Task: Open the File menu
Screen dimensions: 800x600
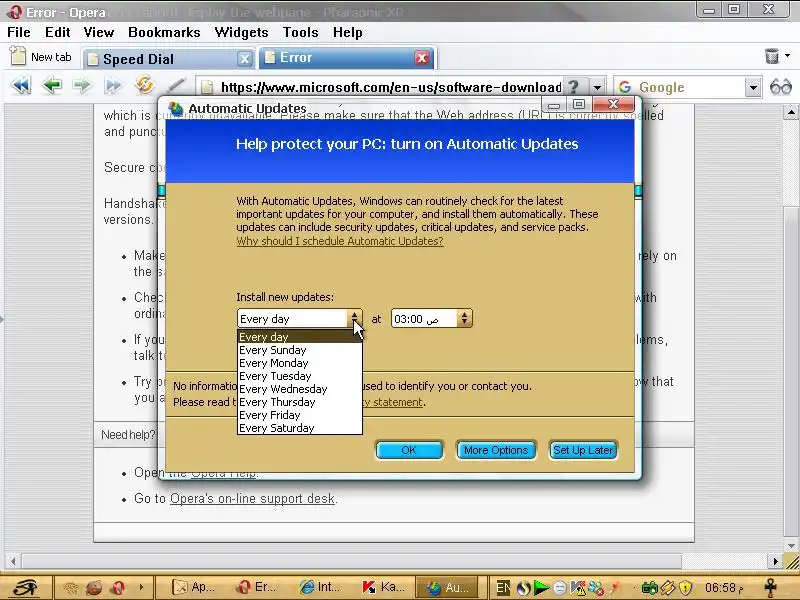Action: [19, 32]
